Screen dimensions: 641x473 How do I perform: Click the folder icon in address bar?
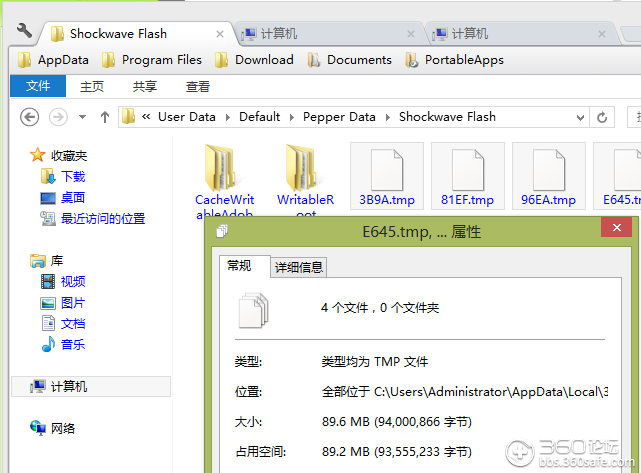(128, 117)
